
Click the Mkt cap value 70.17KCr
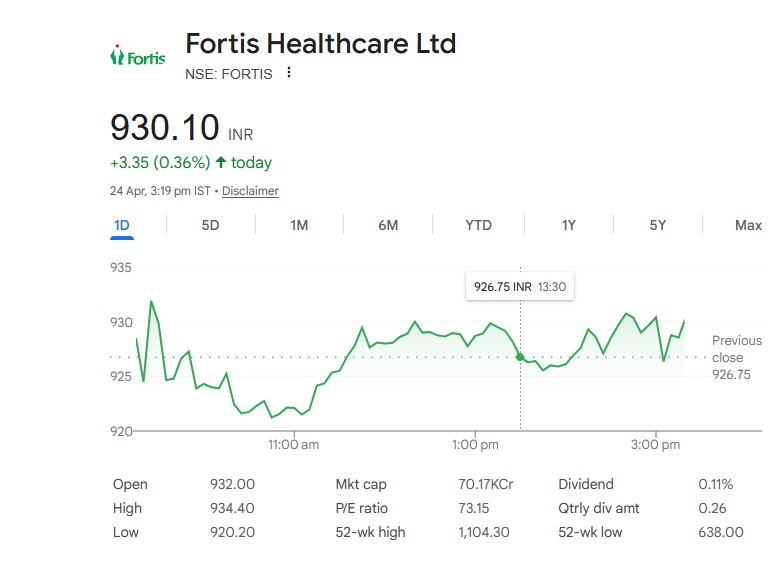click(x=485, y=484)
